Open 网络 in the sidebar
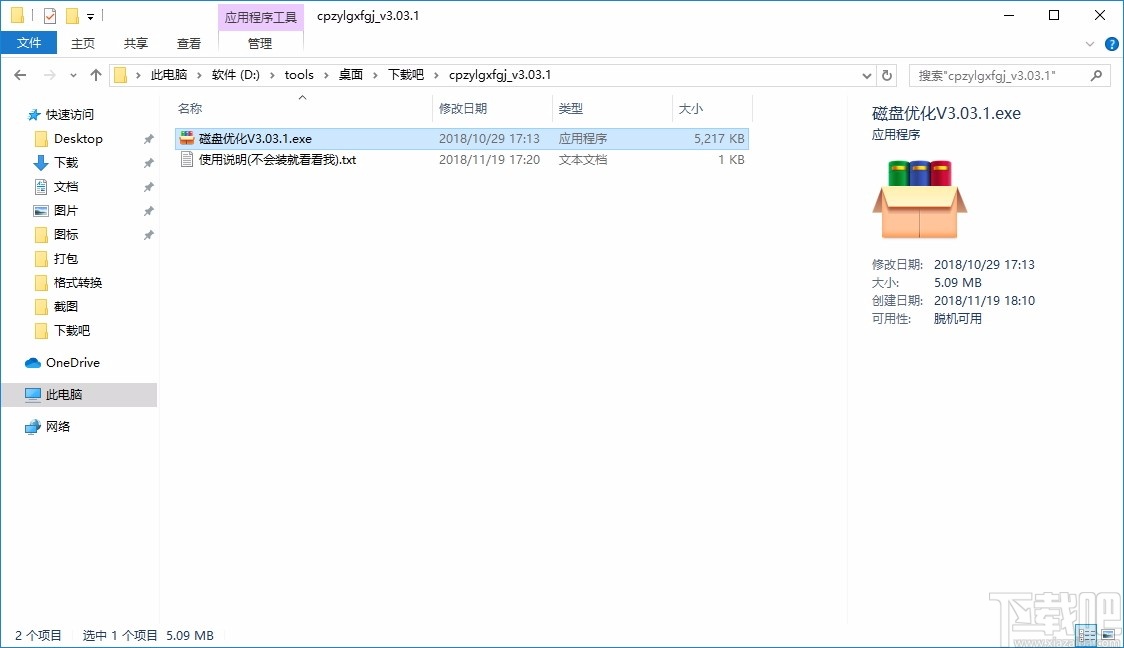The image size is (1124, 648). click(58, 426)
